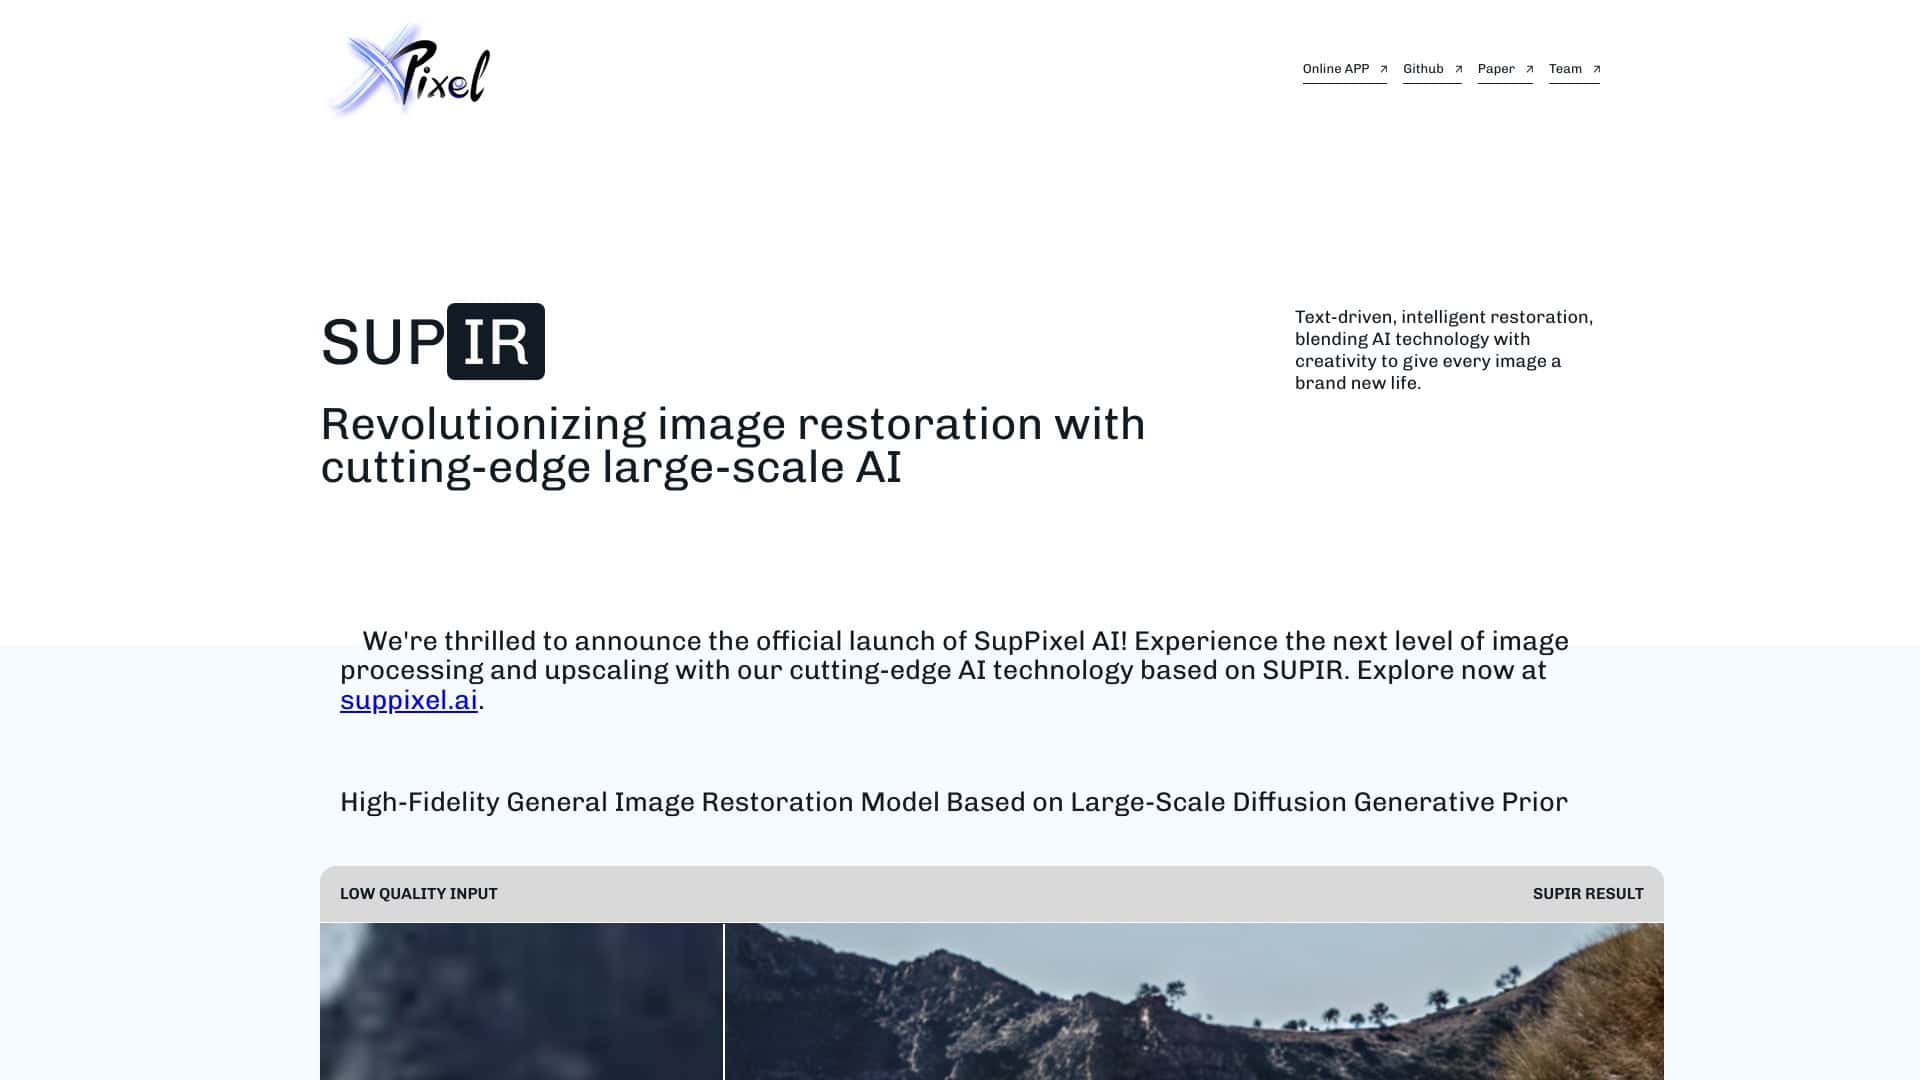
Task: Click the blurry low-quality input image
Action: point(520,1000)
